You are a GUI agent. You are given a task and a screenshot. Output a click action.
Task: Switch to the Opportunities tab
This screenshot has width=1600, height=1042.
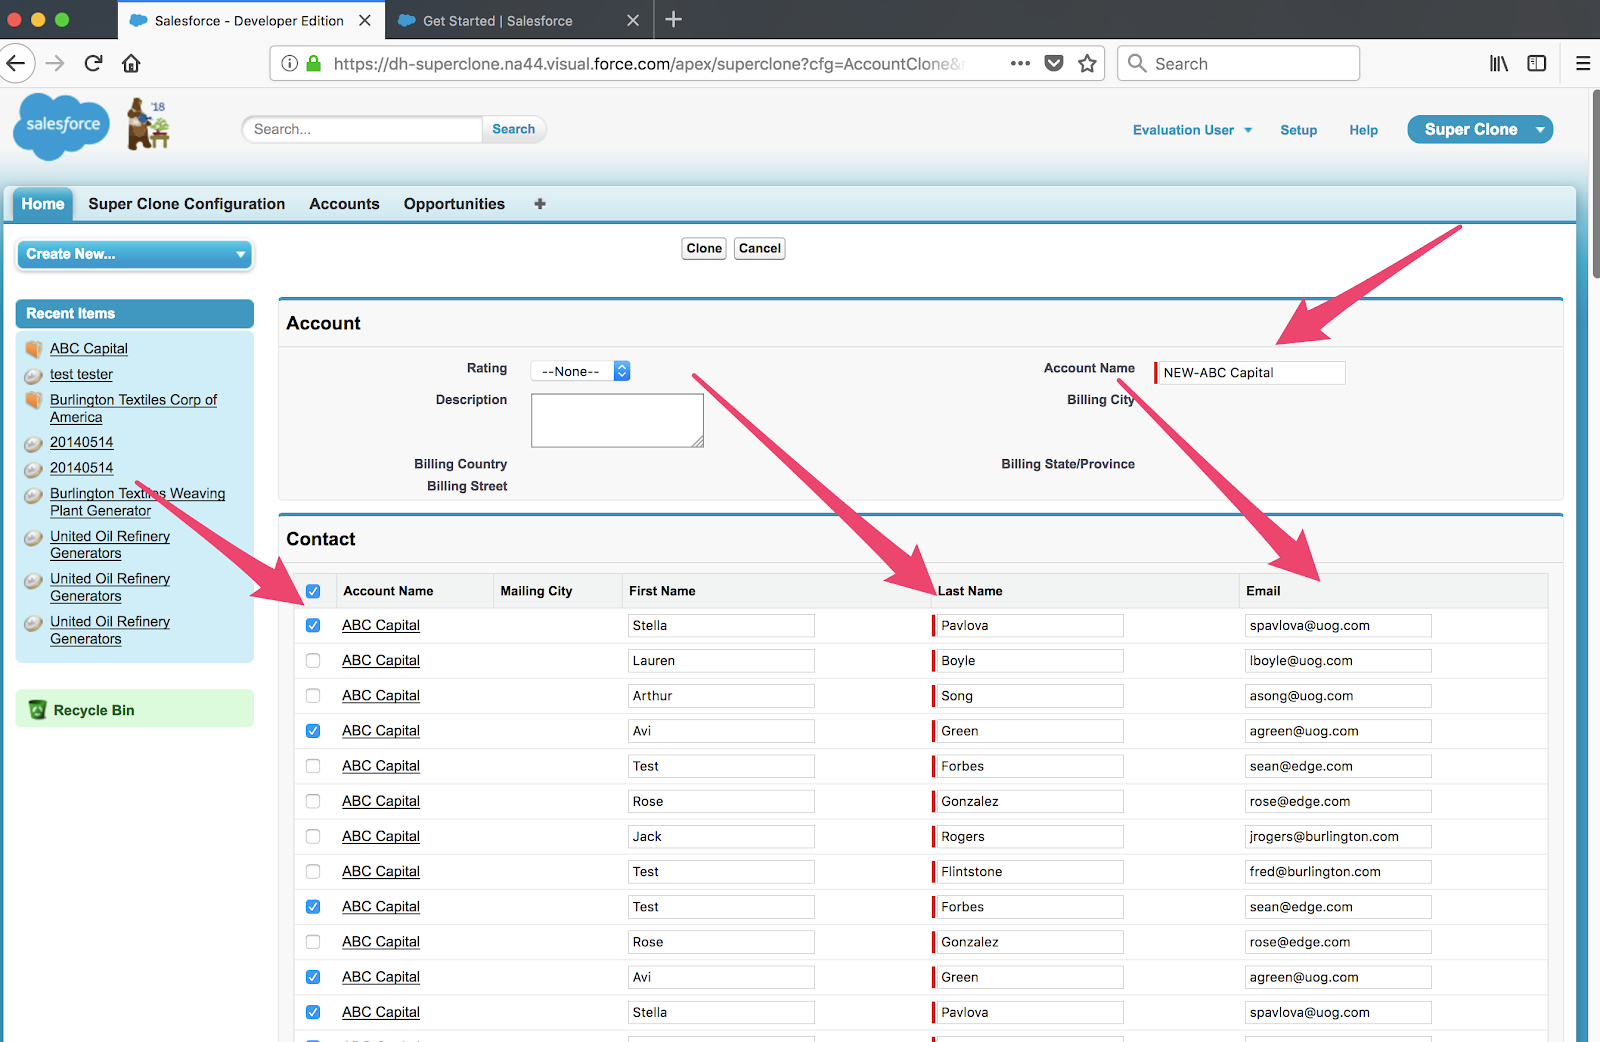coord(454,204)
